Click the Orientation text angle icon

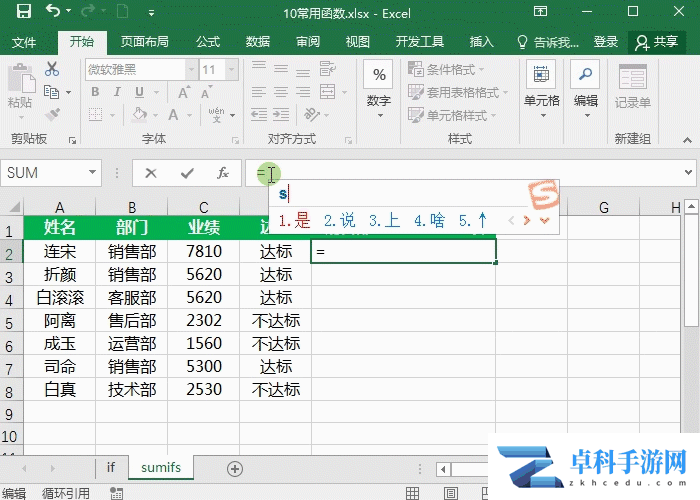point(312,115)
